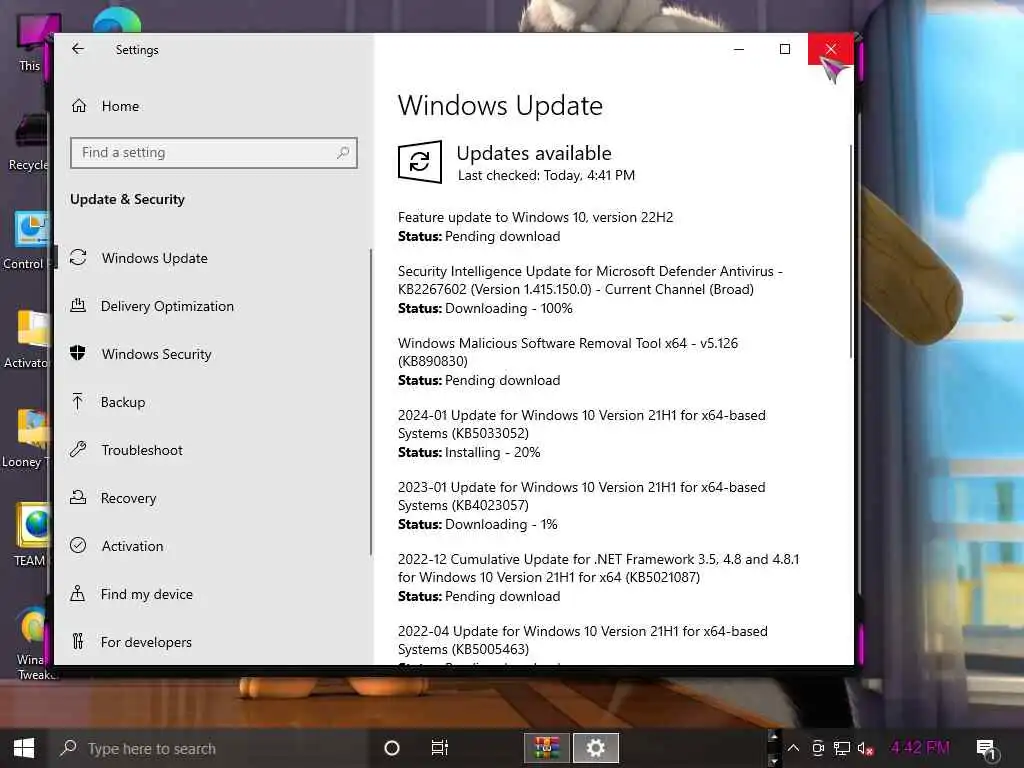Click the Update & Security heading
The width and height of the screenshot is (1024, 768).
point(127,199)
